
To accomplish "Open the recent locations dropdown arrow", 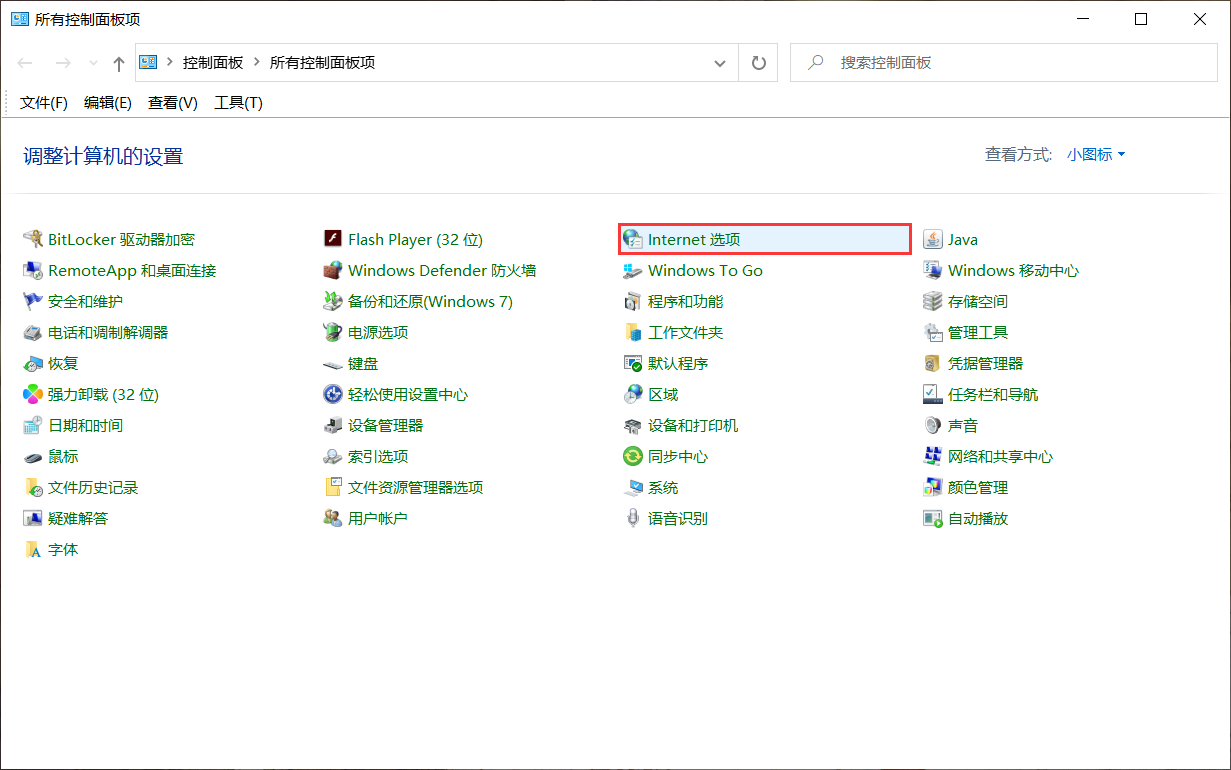I will point(94,62).
